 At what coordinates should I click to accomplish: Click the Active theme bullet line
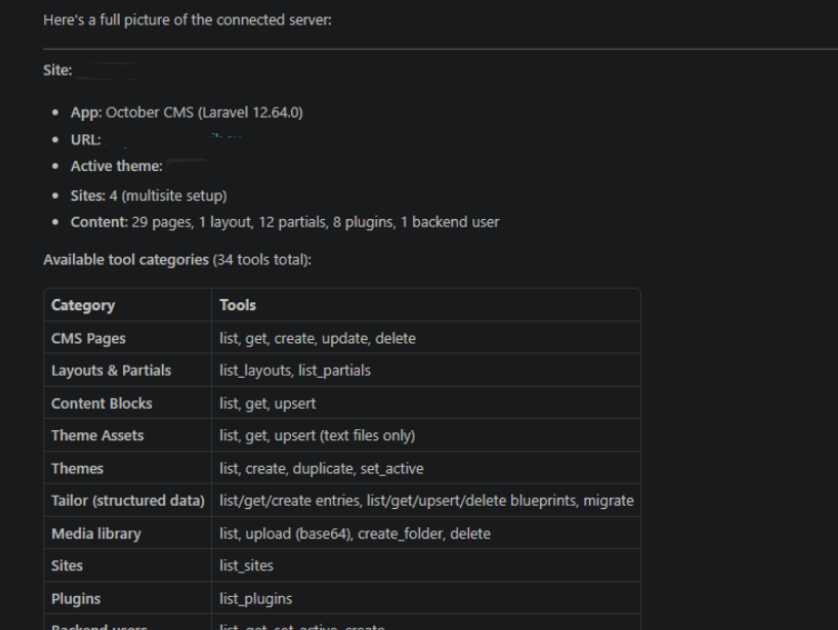[x=139, y=166]
